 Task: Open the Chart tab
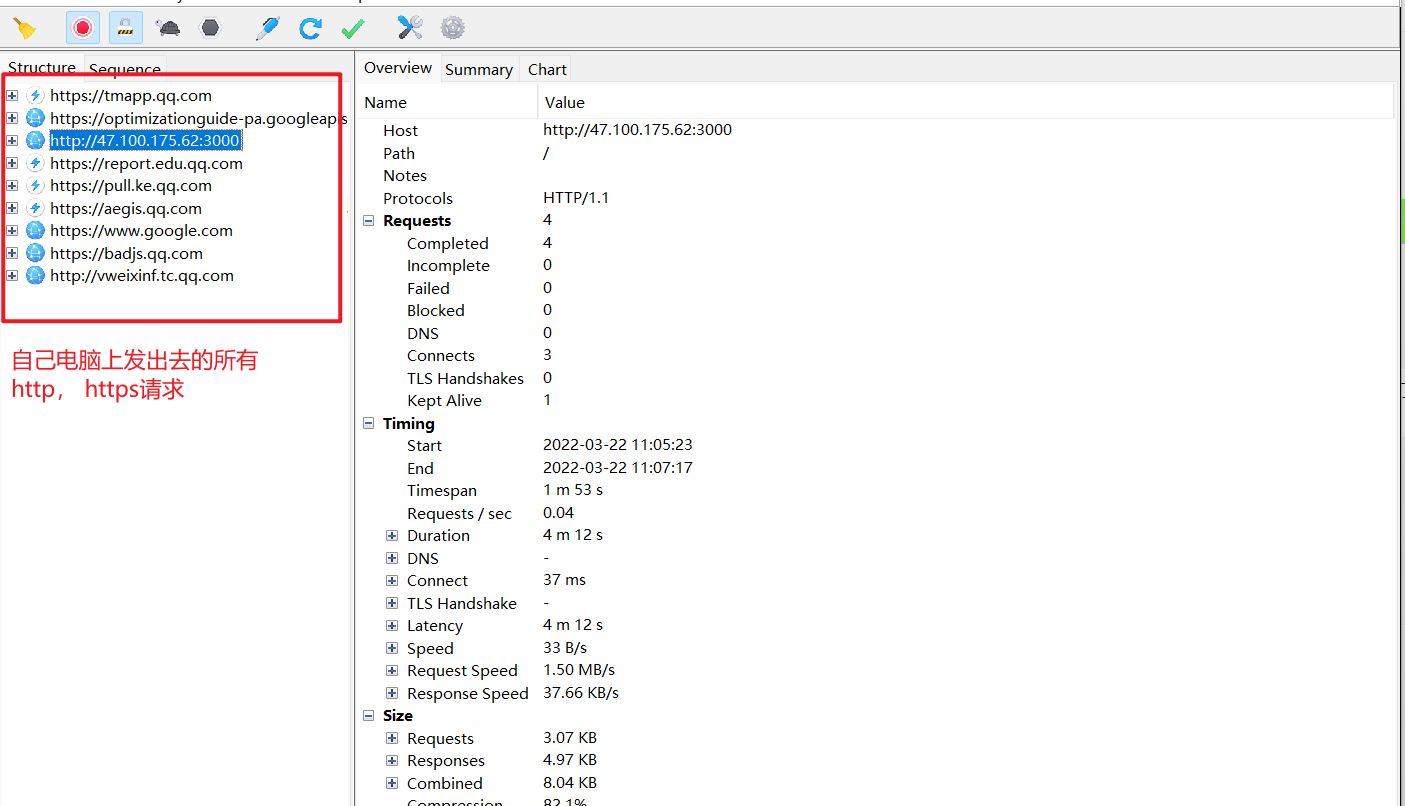pyautogui.click(x=547, y=69)
